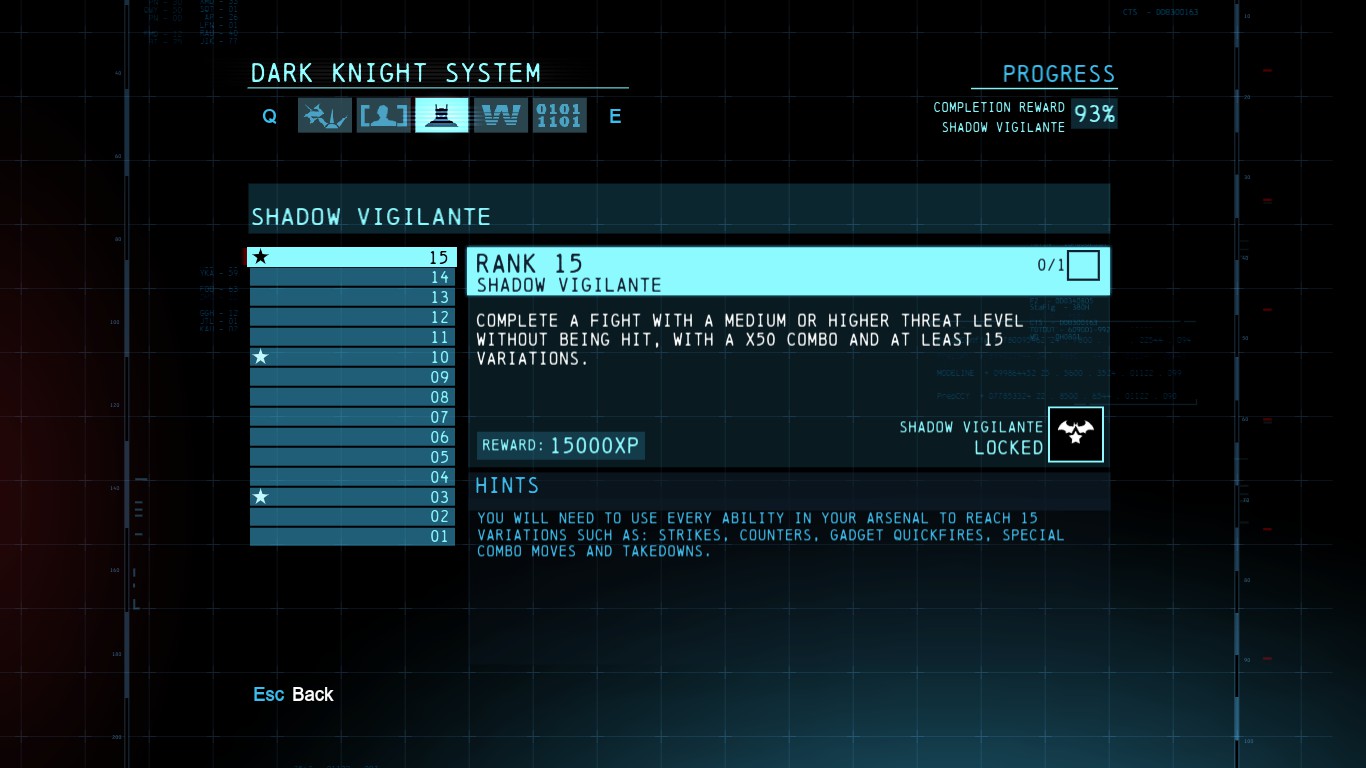Click the 93% completion progress value

click(x=1094, y=115)
